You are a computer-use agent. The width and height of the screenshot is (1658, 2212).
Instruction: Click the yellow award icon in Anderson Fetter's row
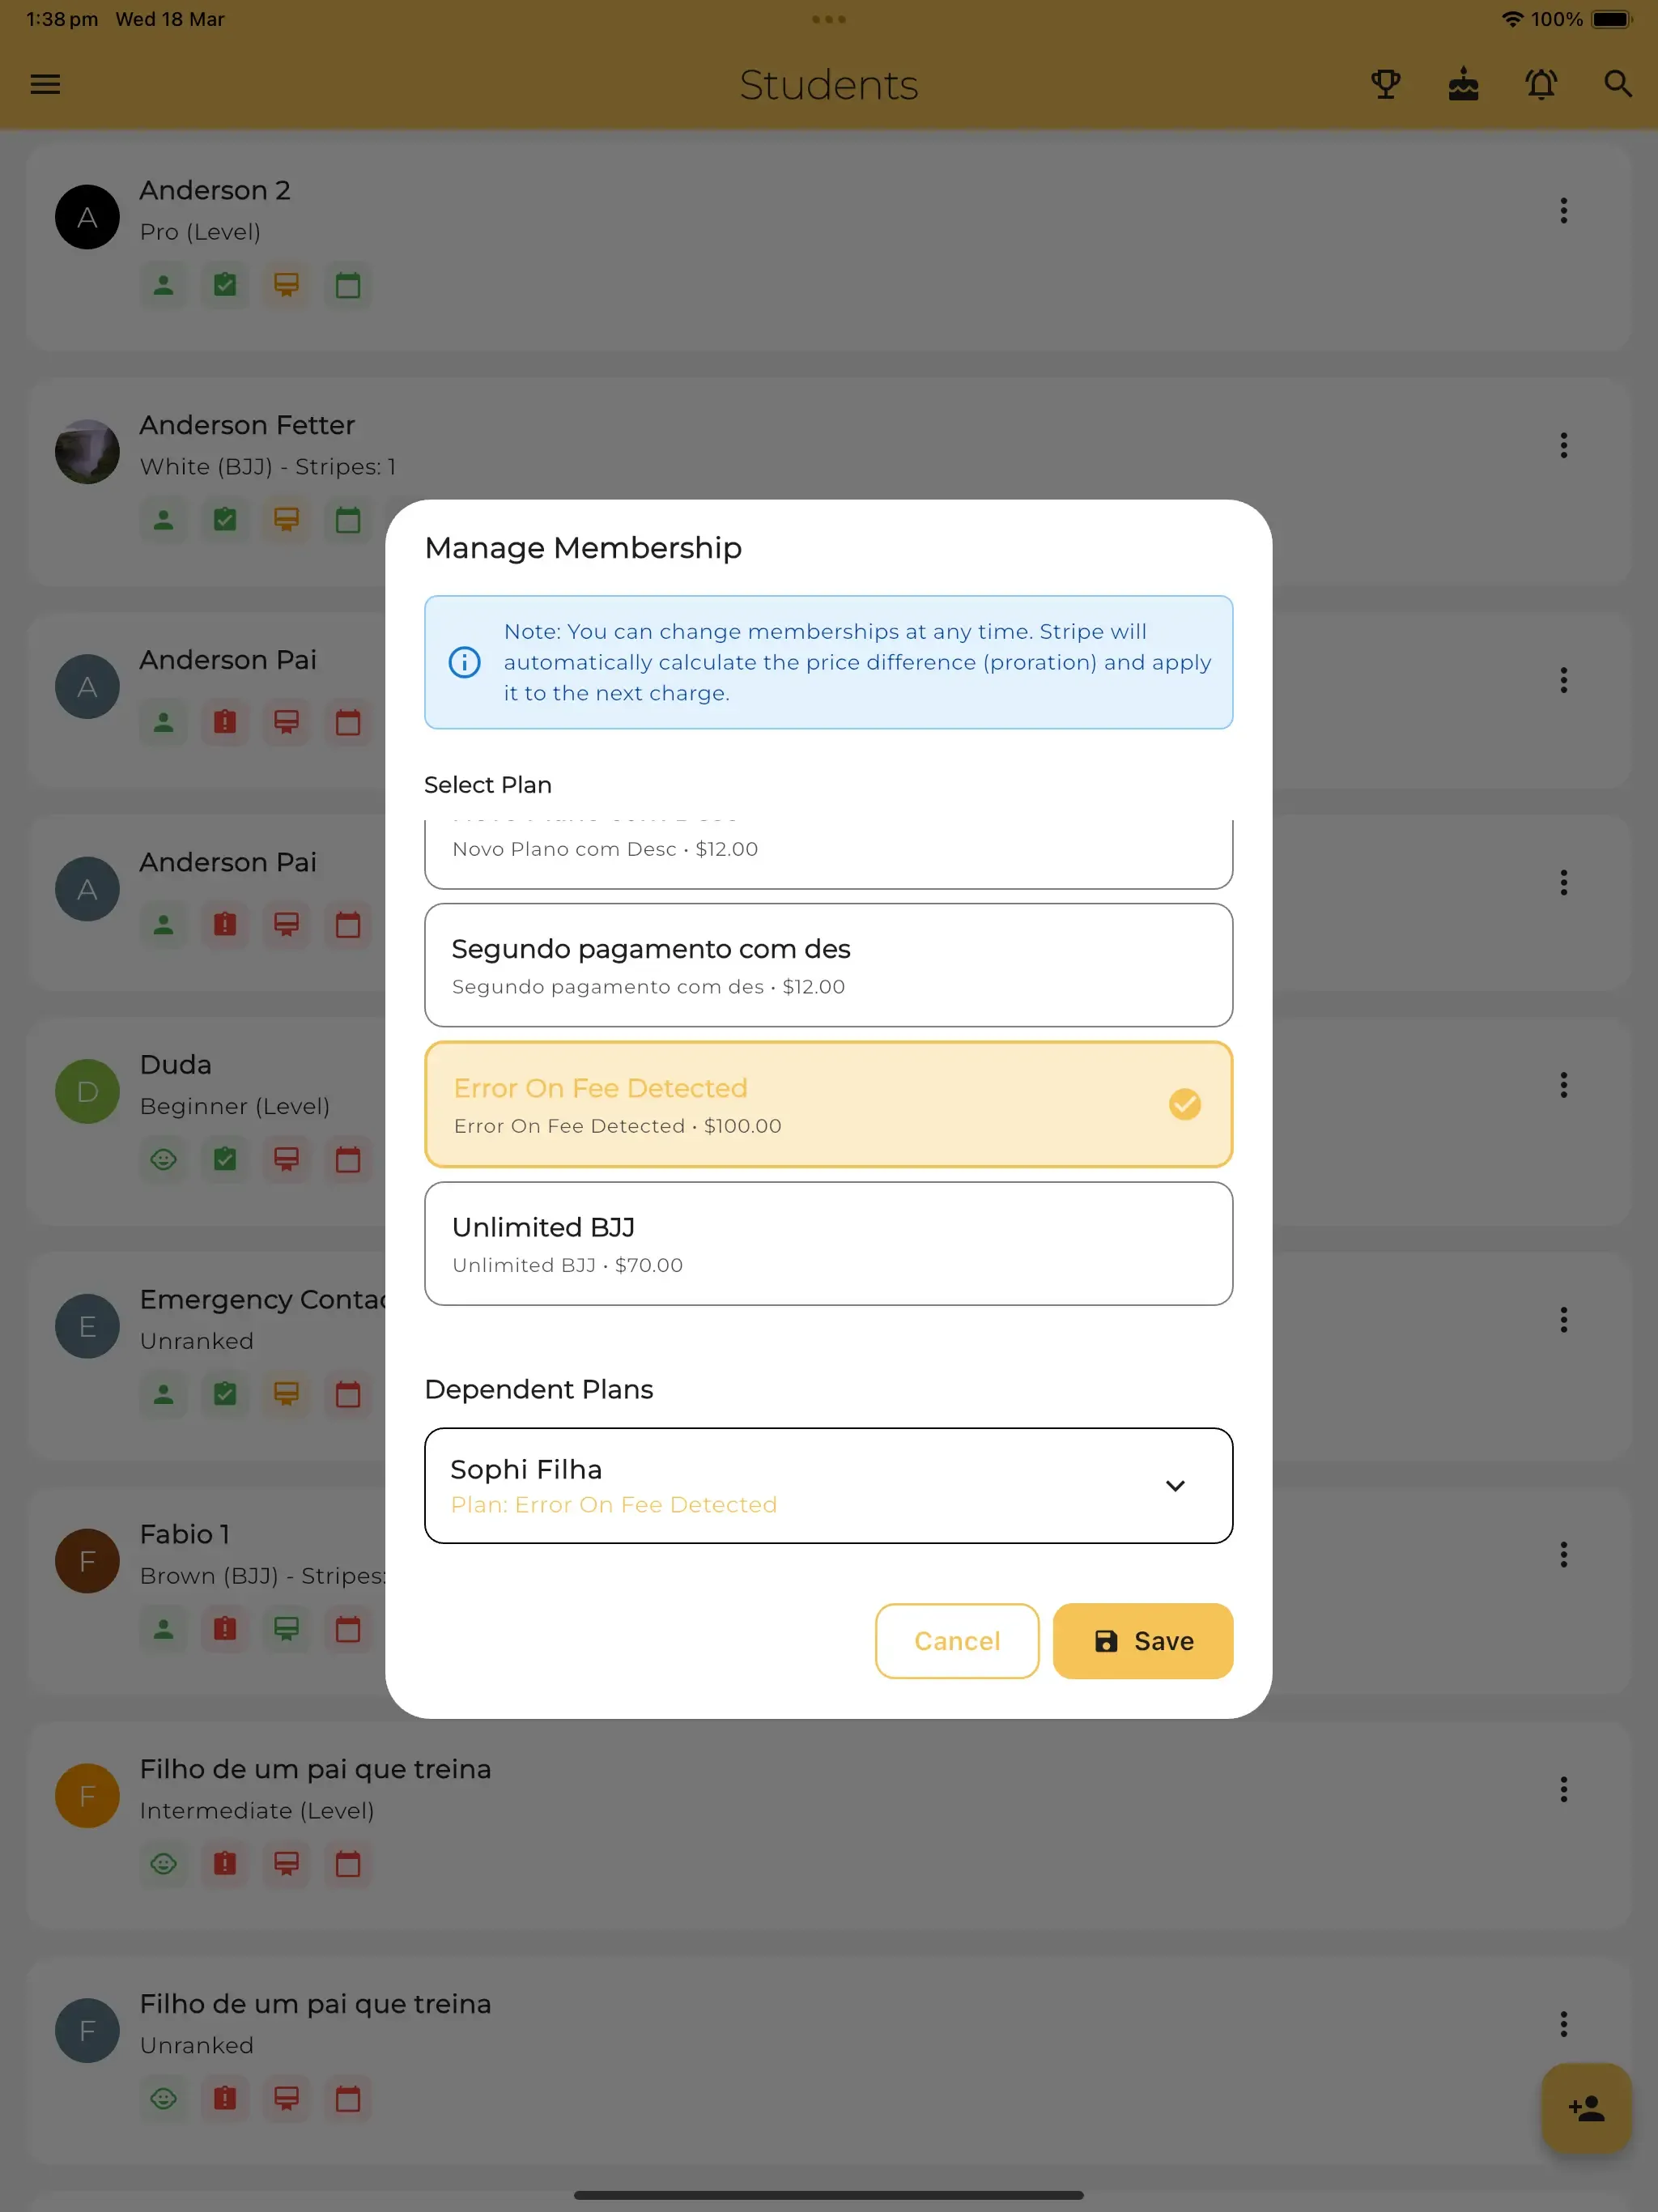coord(286,520)
